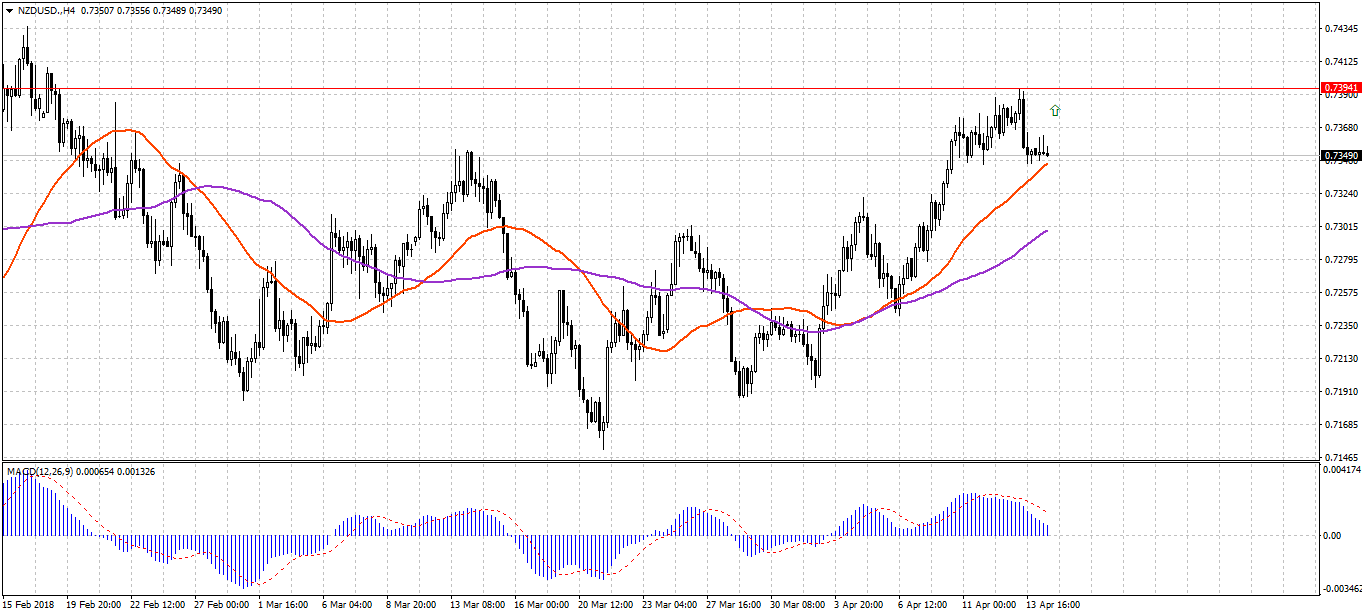Screen dimensions: 1362x616
Task: Click the 6 Mar 04:00 time label
Action: (x=346, y=605)
